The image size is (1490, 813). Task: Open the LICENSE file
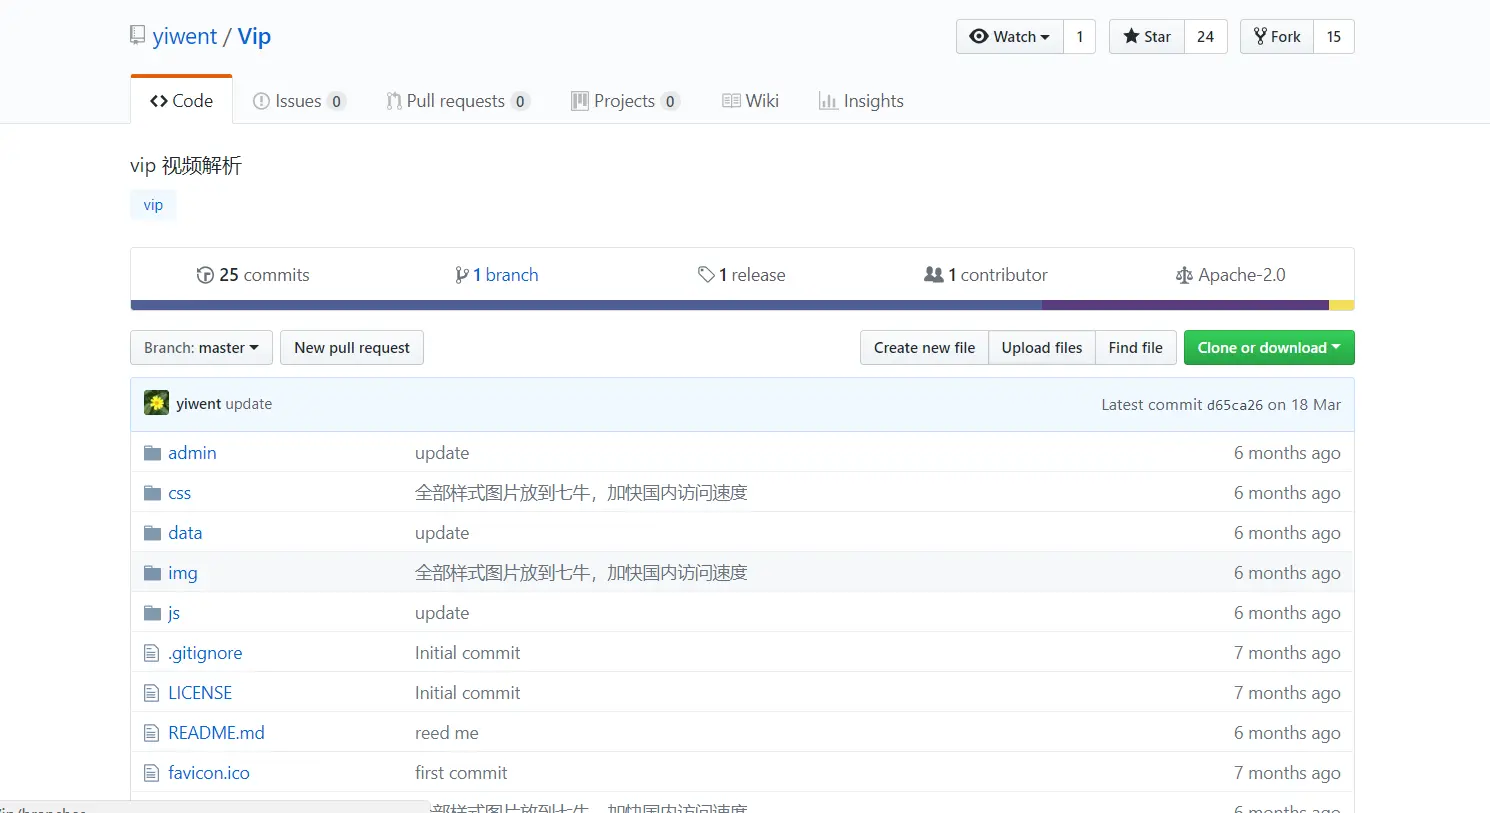click(200, 693)
